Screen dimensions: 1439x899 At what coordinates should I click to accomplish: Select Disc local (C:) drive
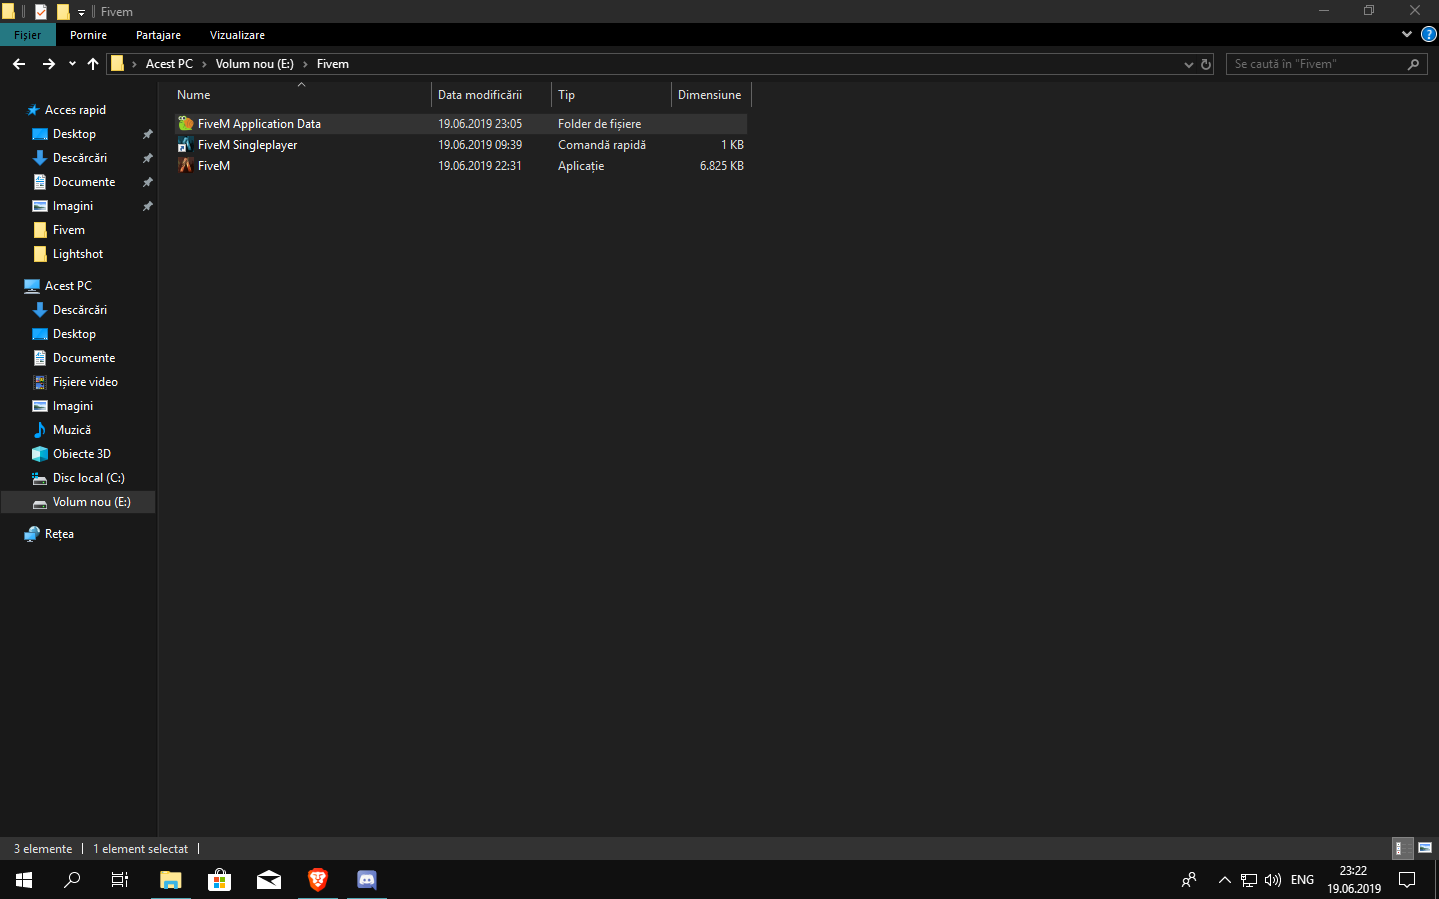[88, 478]
